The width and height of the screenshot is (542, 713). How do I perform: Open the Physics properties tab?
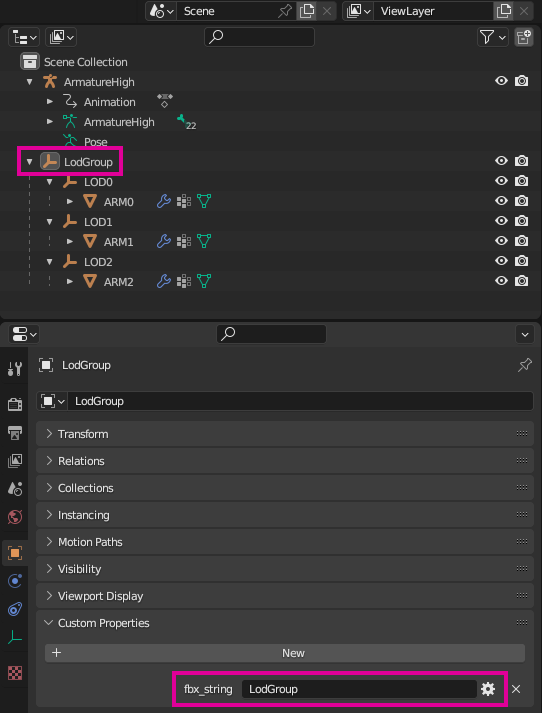click(15, 581)
